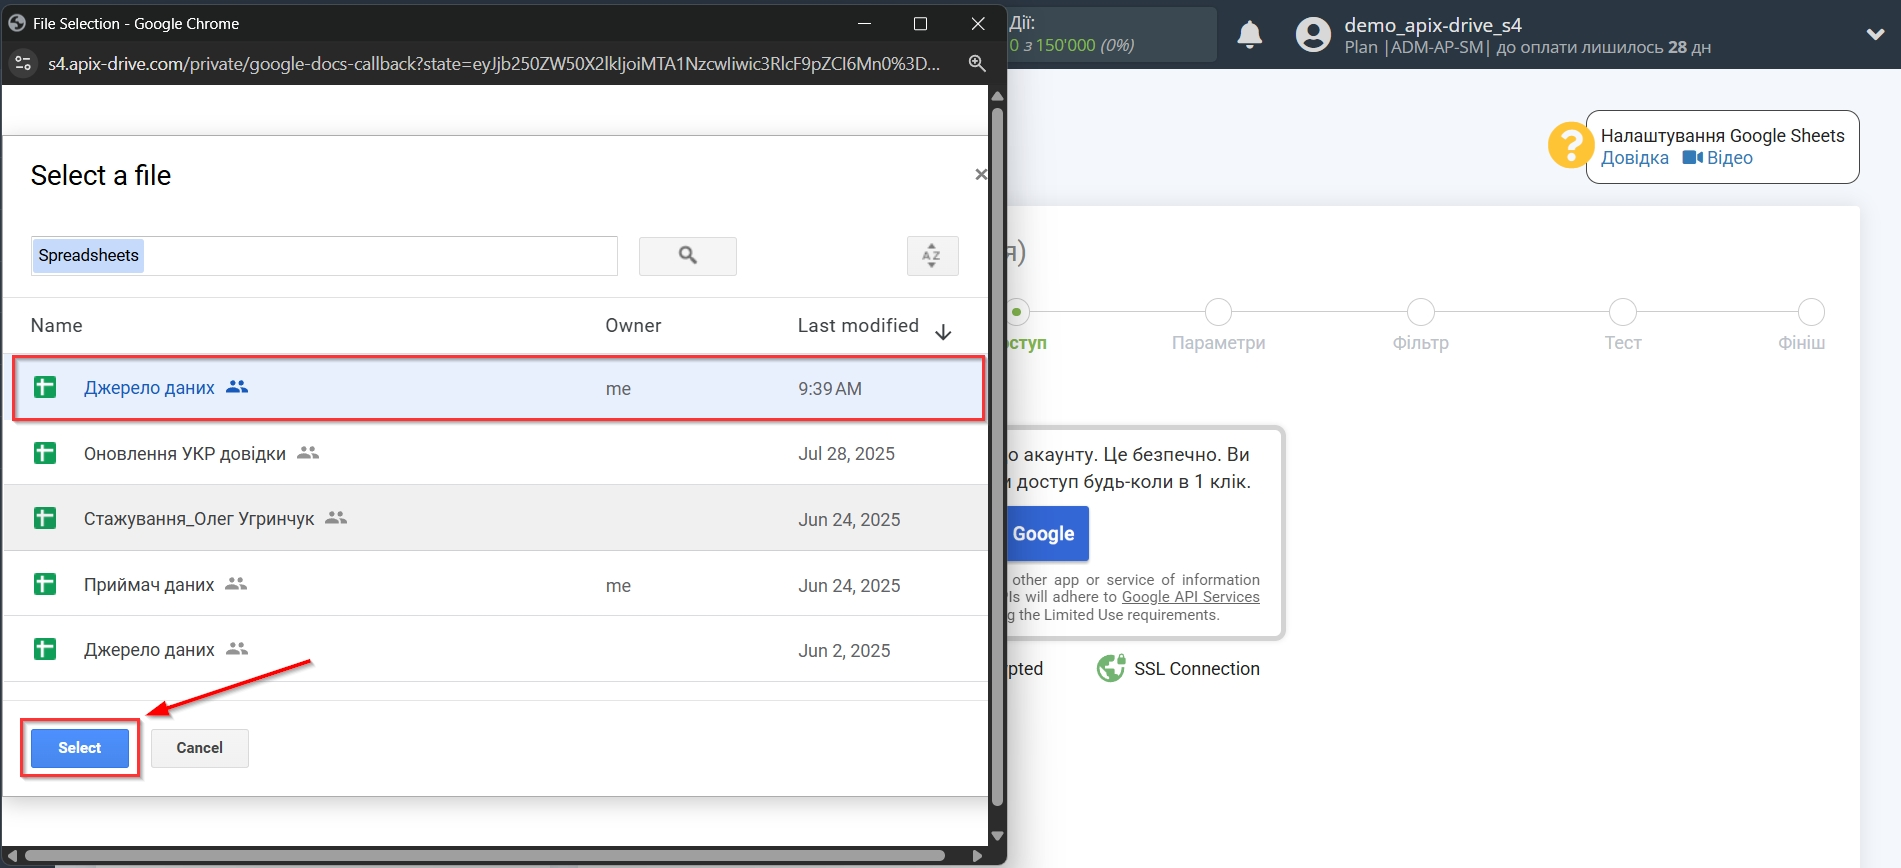Sort by Last modified arrow

point(943,332)
